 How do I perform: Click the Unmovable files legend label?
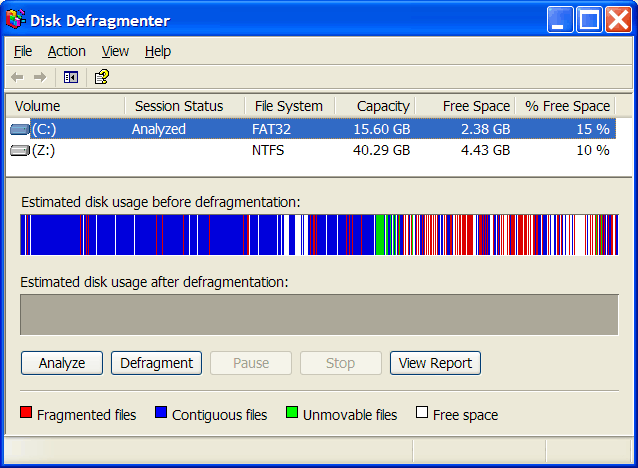(x=350, y=415)
